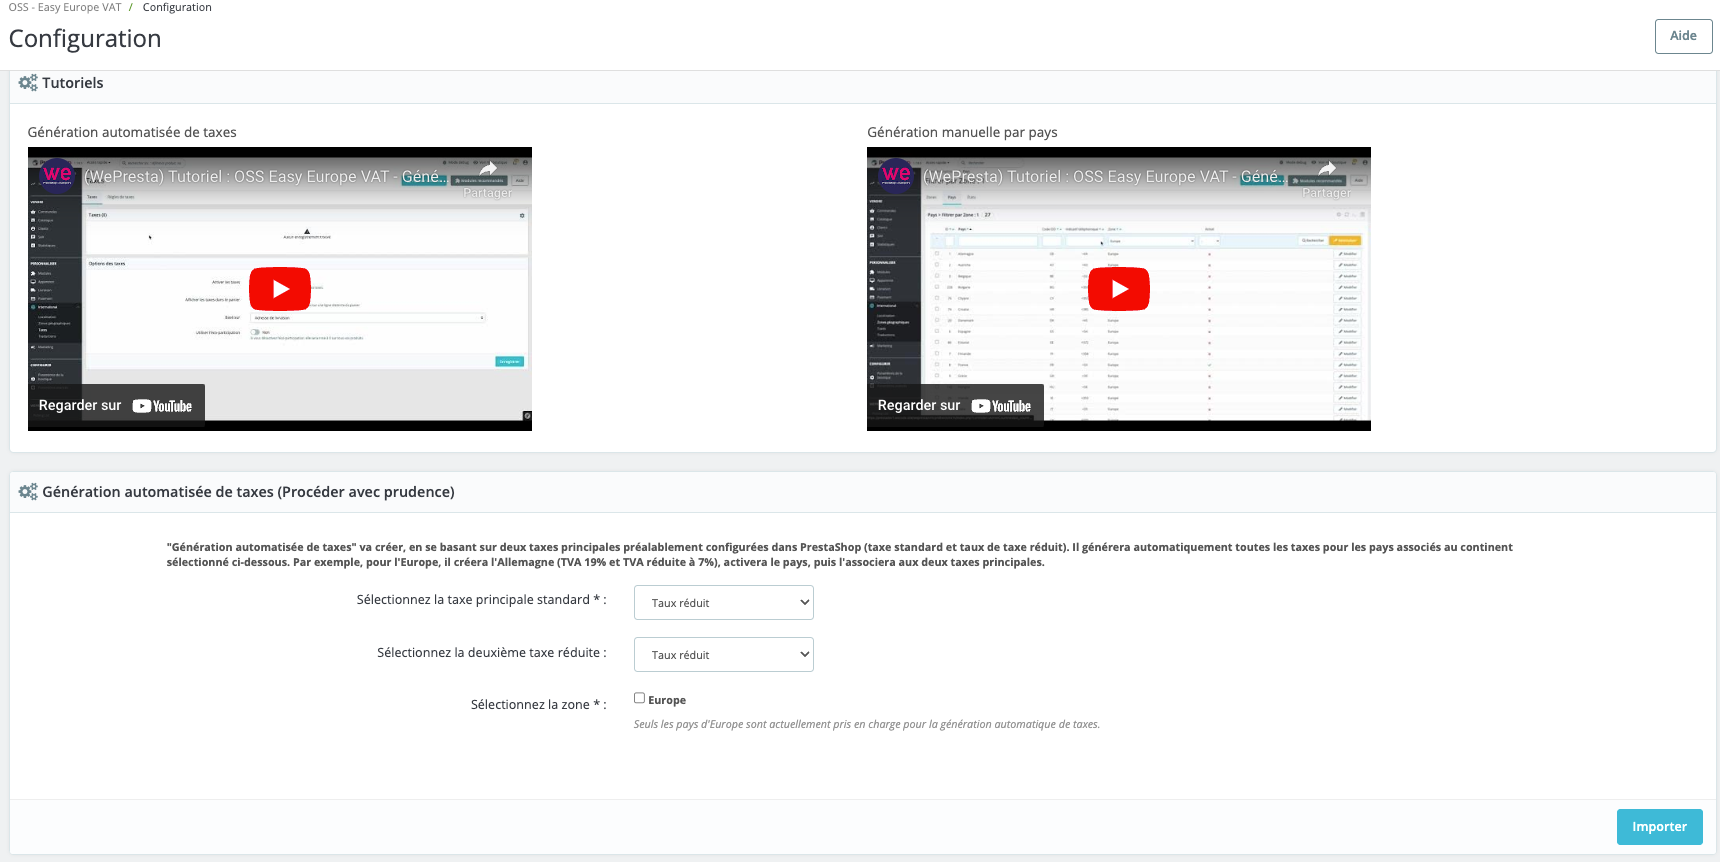Click the 'Sélectionnez la taxe principale standard' label
This screenshot has width=1720, height=862.
click(x=482, y=600)
